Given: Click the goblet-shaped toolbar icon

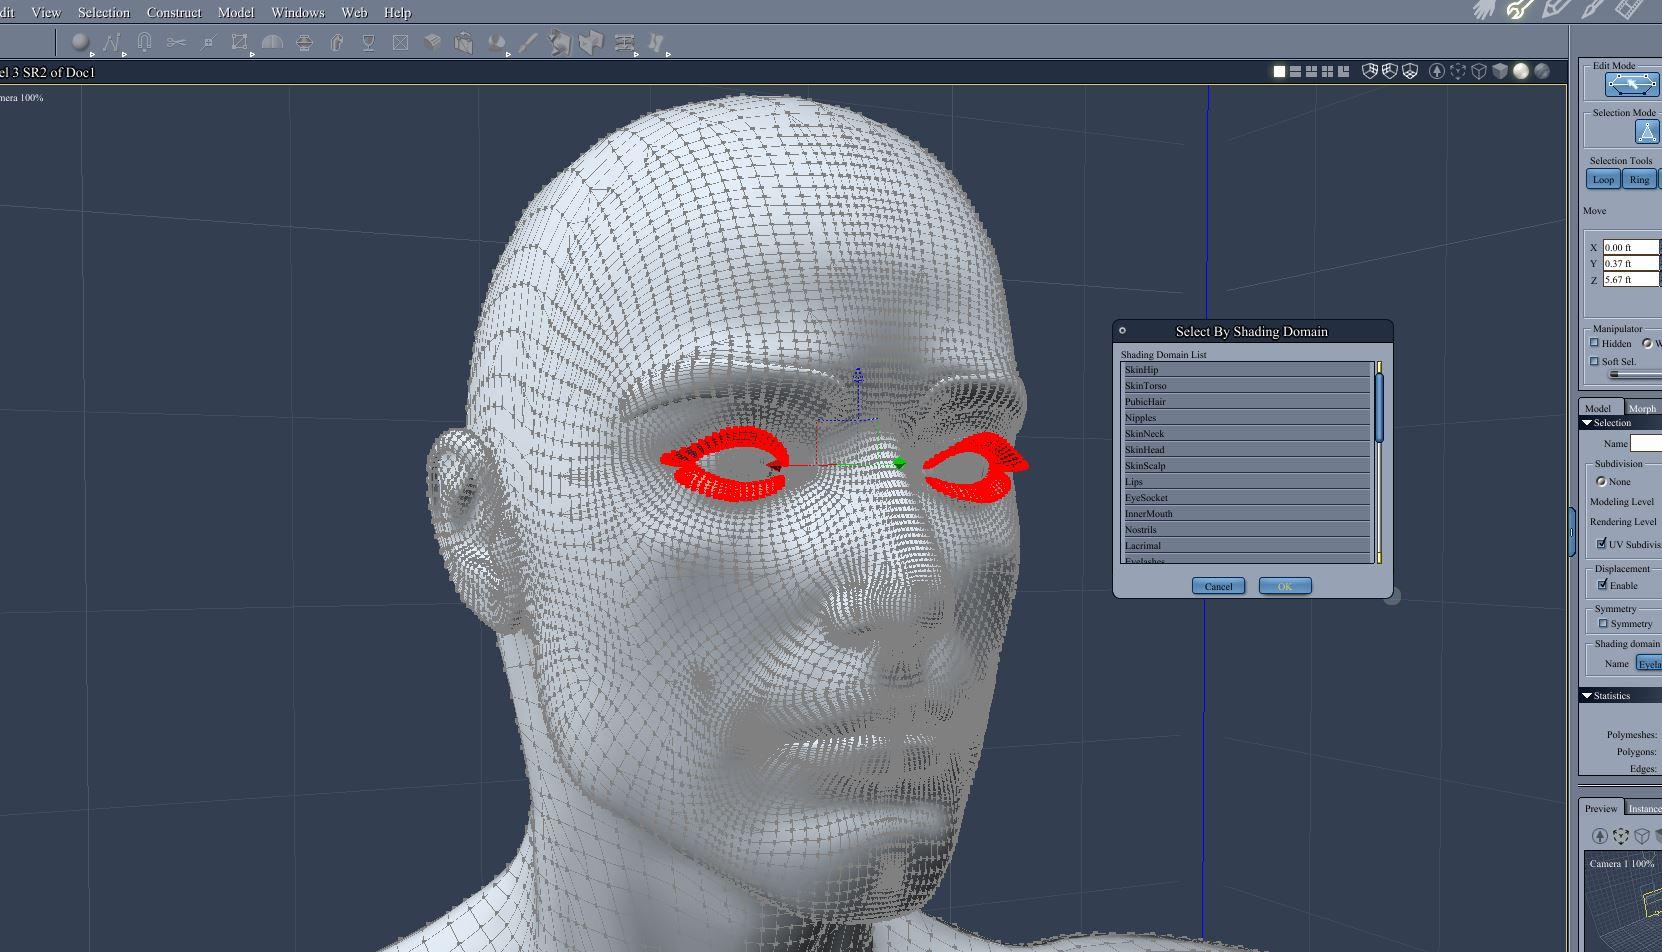Looking at the screenshot, I should tap(368, 42).
